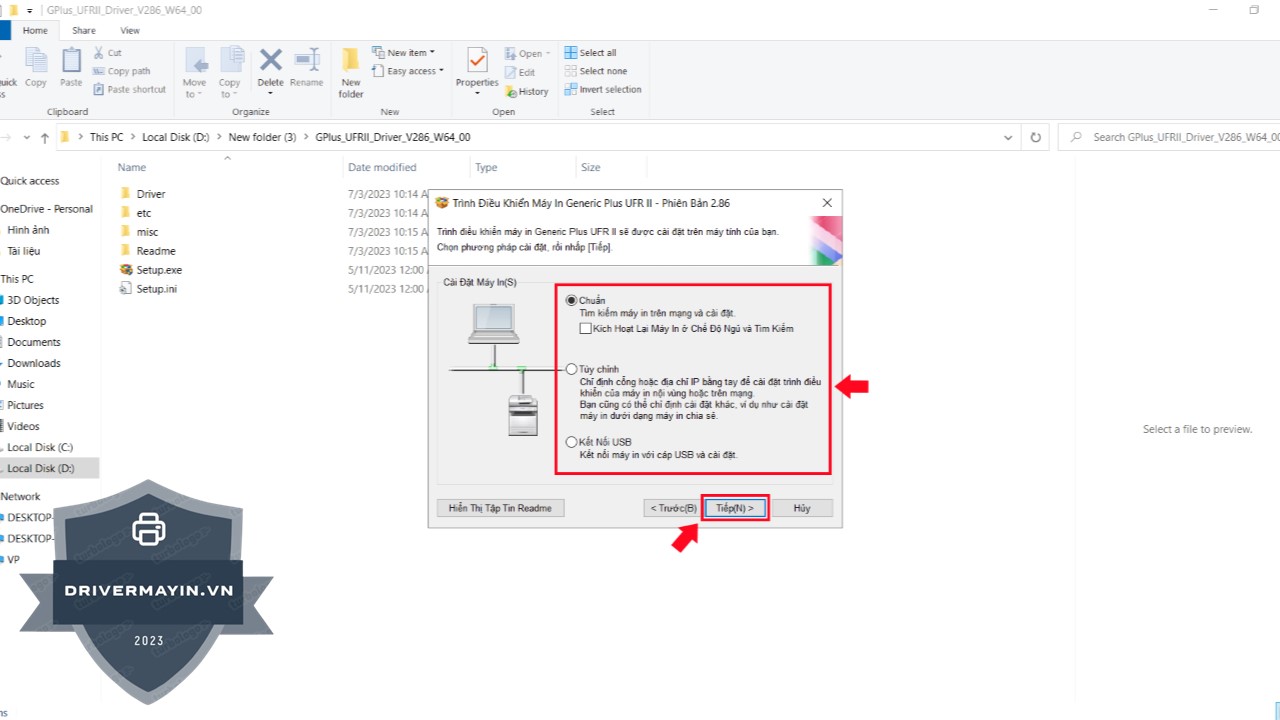Enable Kích Hoạt Lại Máy In checkbox
The width and height of the screenshot is (1280, 720).
click(585, 328)
